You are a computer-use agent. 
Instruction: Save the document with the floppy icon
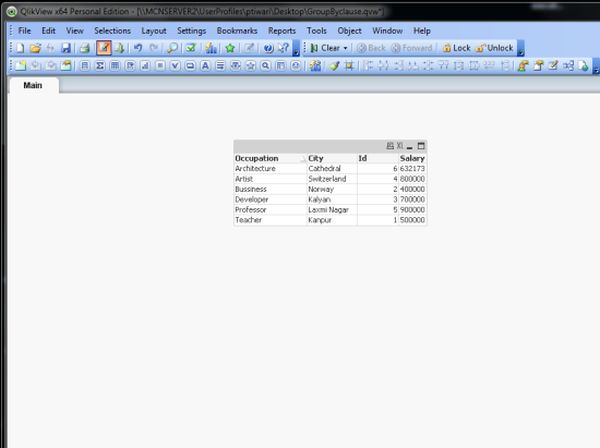pyautogui.click(x=66, y=48)
